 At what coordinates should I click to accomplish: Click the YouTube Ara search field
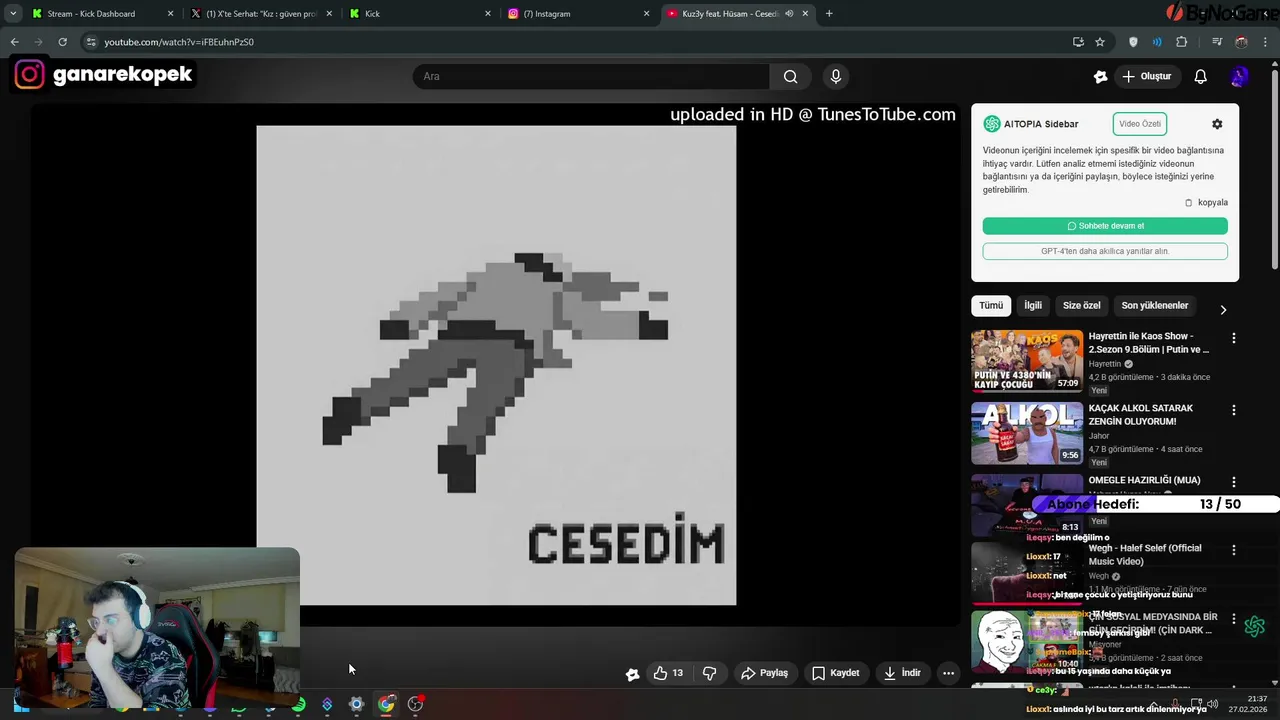point(591,76)
